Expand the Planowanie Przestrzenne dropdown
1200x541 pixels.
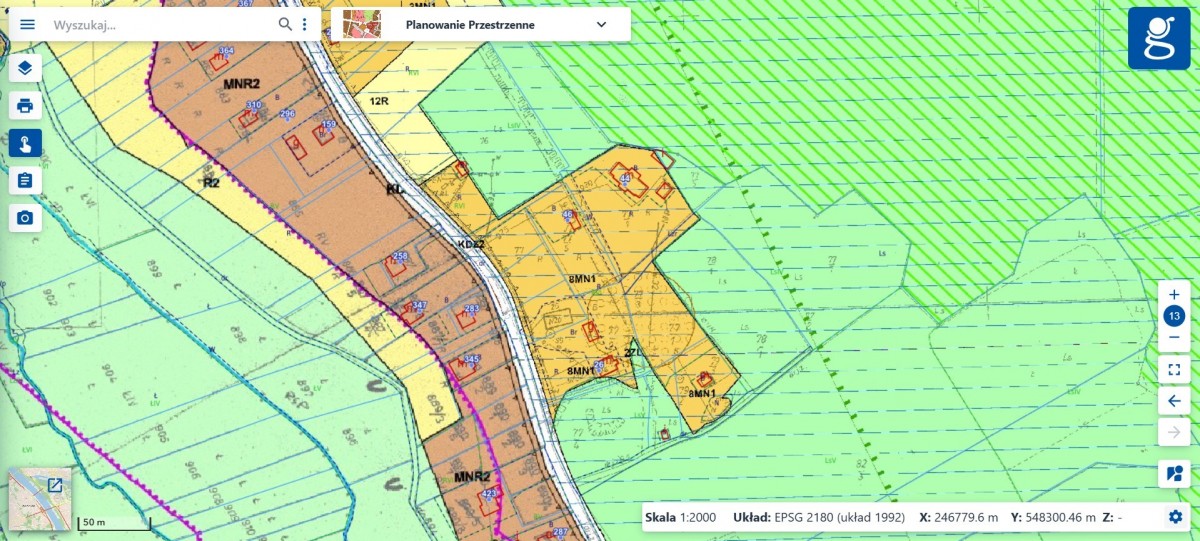point(601,24)
